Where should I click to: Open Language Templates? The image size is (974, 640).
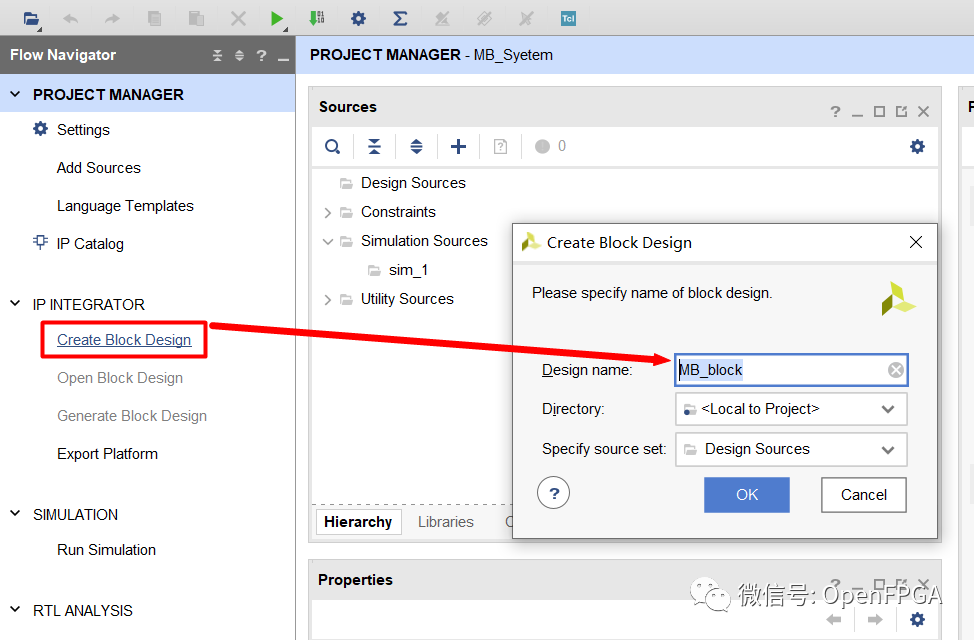[125, 206]
